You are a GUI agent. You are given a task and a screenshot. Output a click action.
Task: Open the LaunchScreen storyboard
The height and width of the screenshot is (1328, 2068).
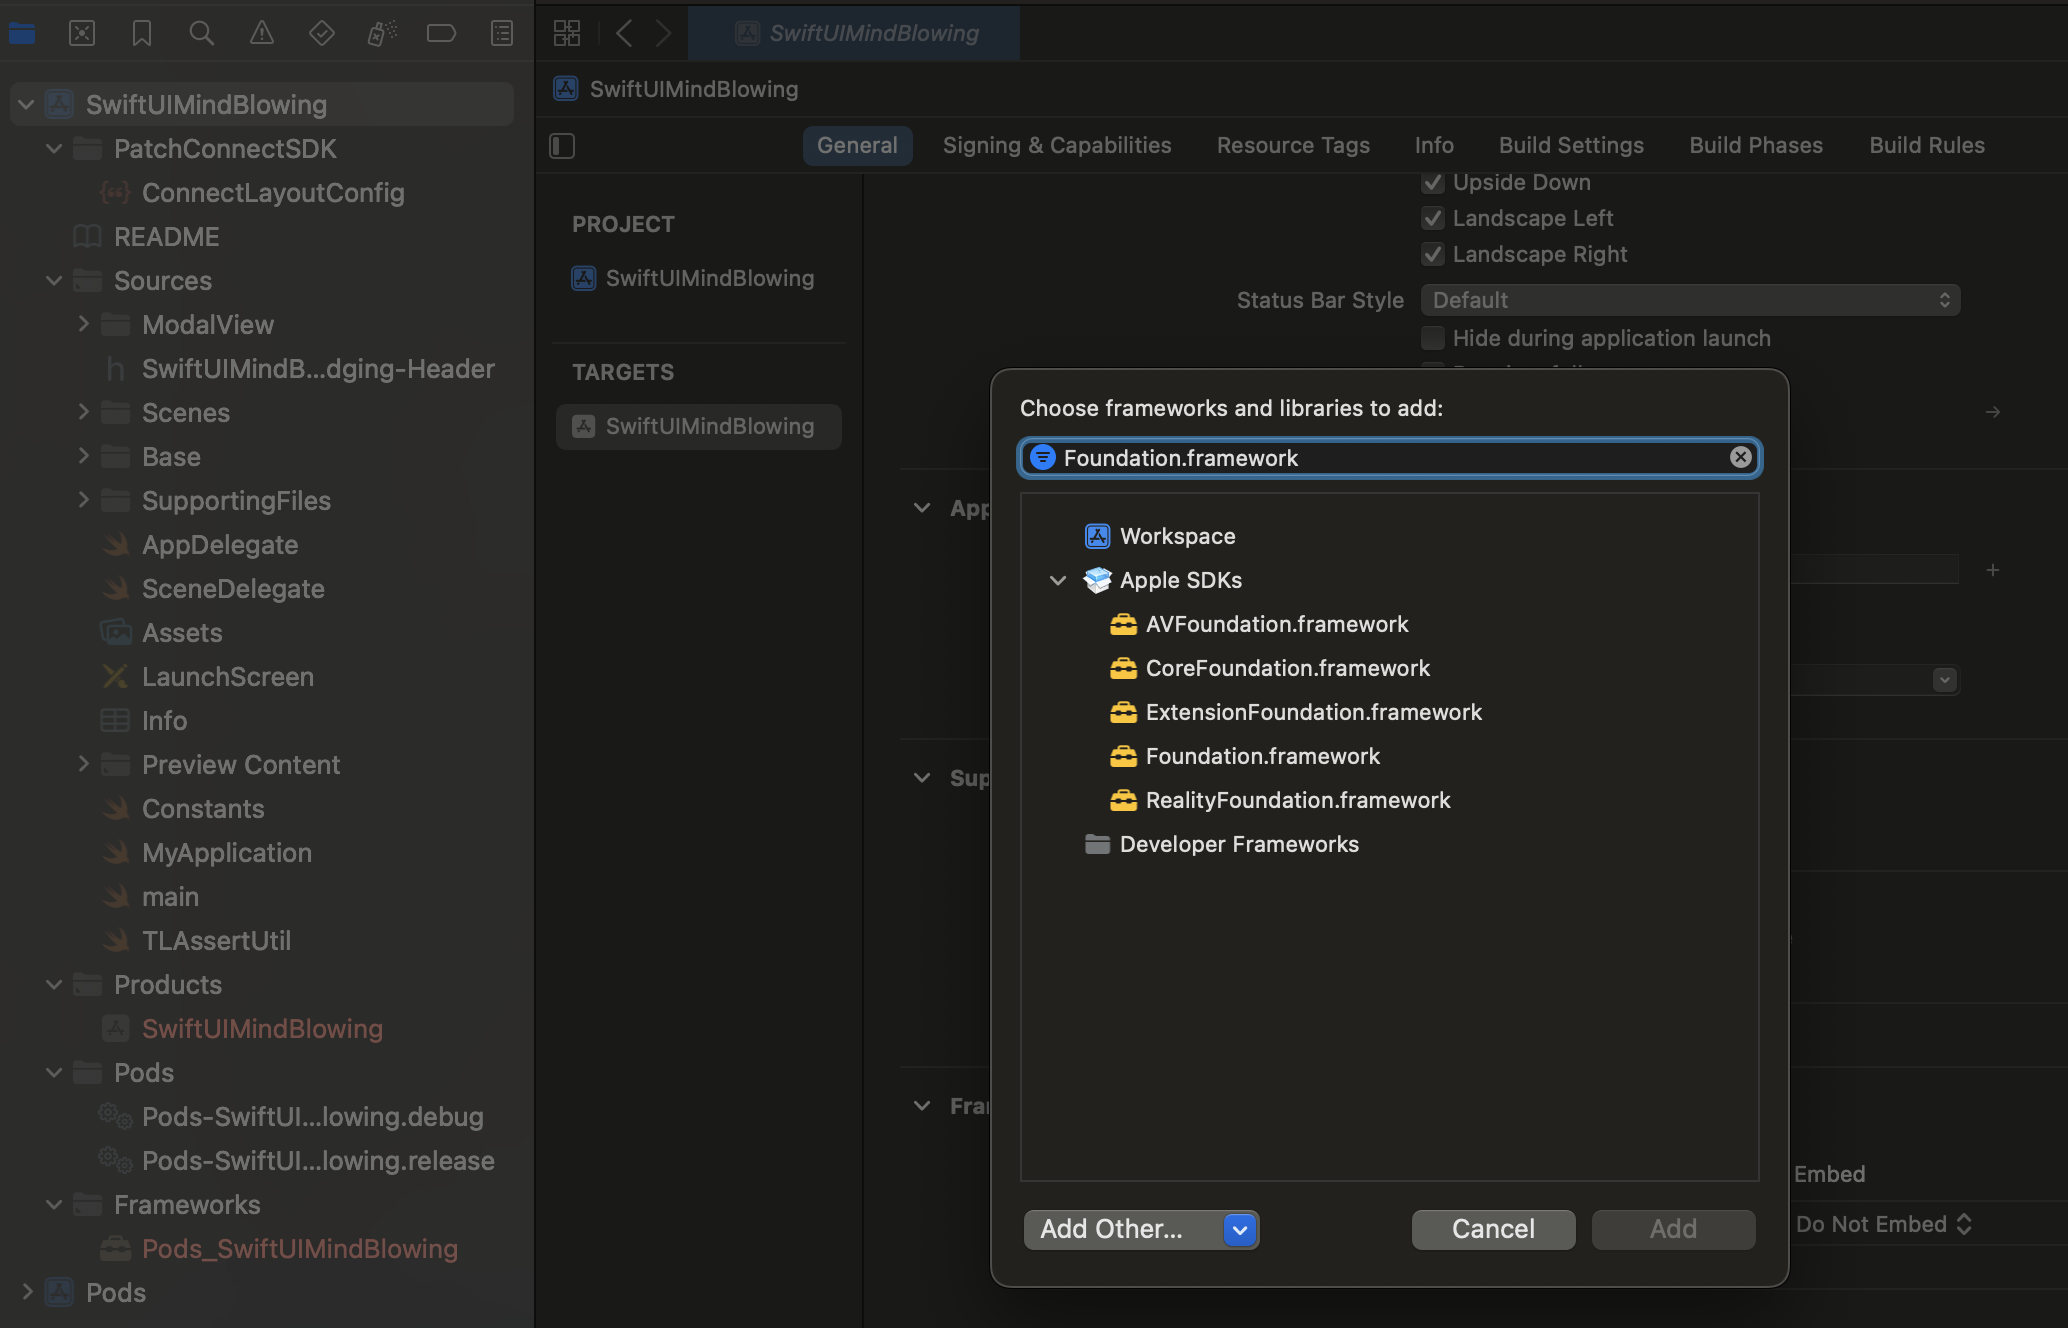[228, 676]
